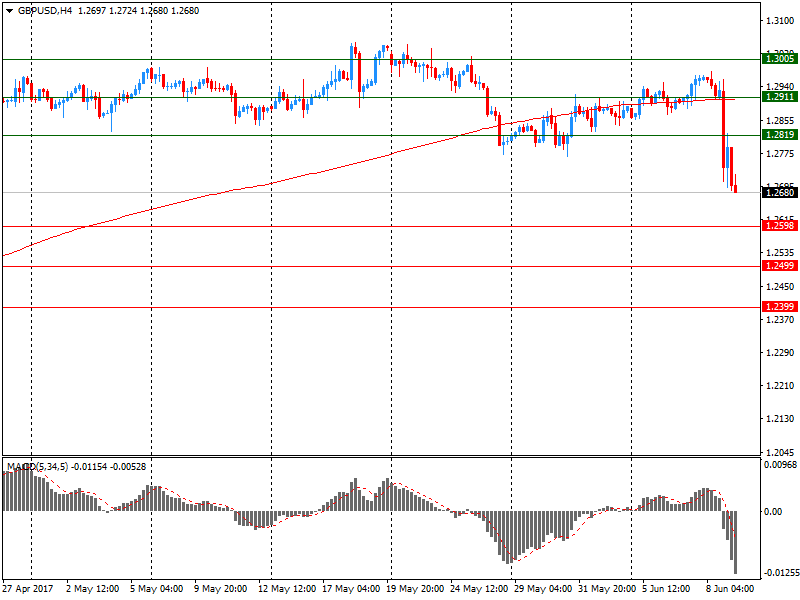
Task: Click the MACD zero level 0.00 label
Action: [x=773, y=512]
